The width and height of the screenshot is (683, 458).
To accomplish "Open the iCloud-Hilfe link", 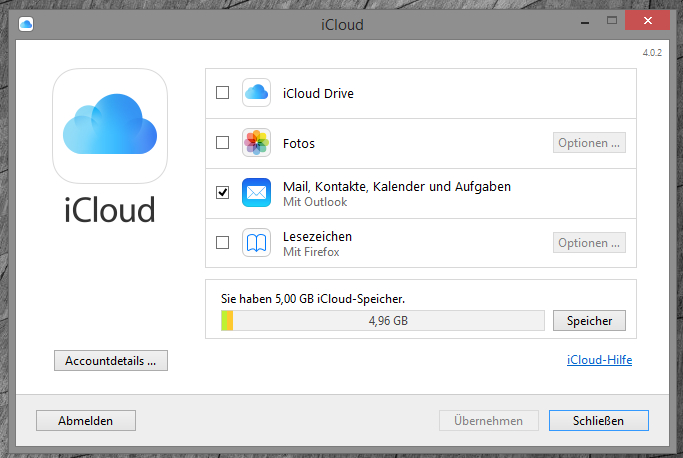I will [x=599, y=360].
